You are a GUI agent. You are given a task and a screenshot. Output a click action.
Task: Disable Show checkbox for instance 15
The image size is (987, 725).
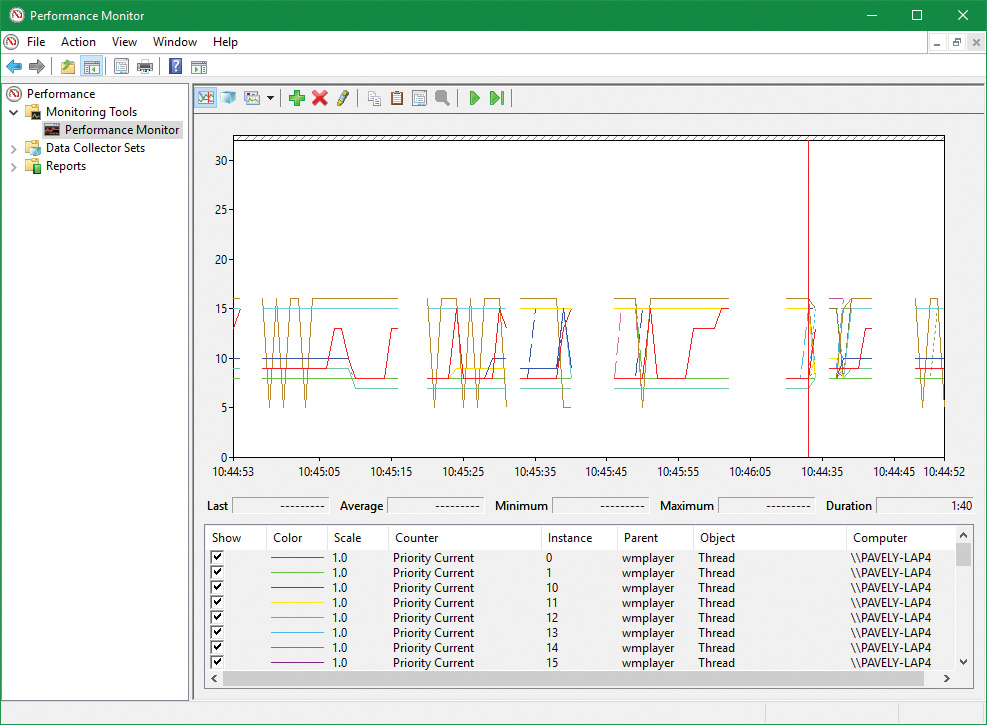(x=217, y=663)
